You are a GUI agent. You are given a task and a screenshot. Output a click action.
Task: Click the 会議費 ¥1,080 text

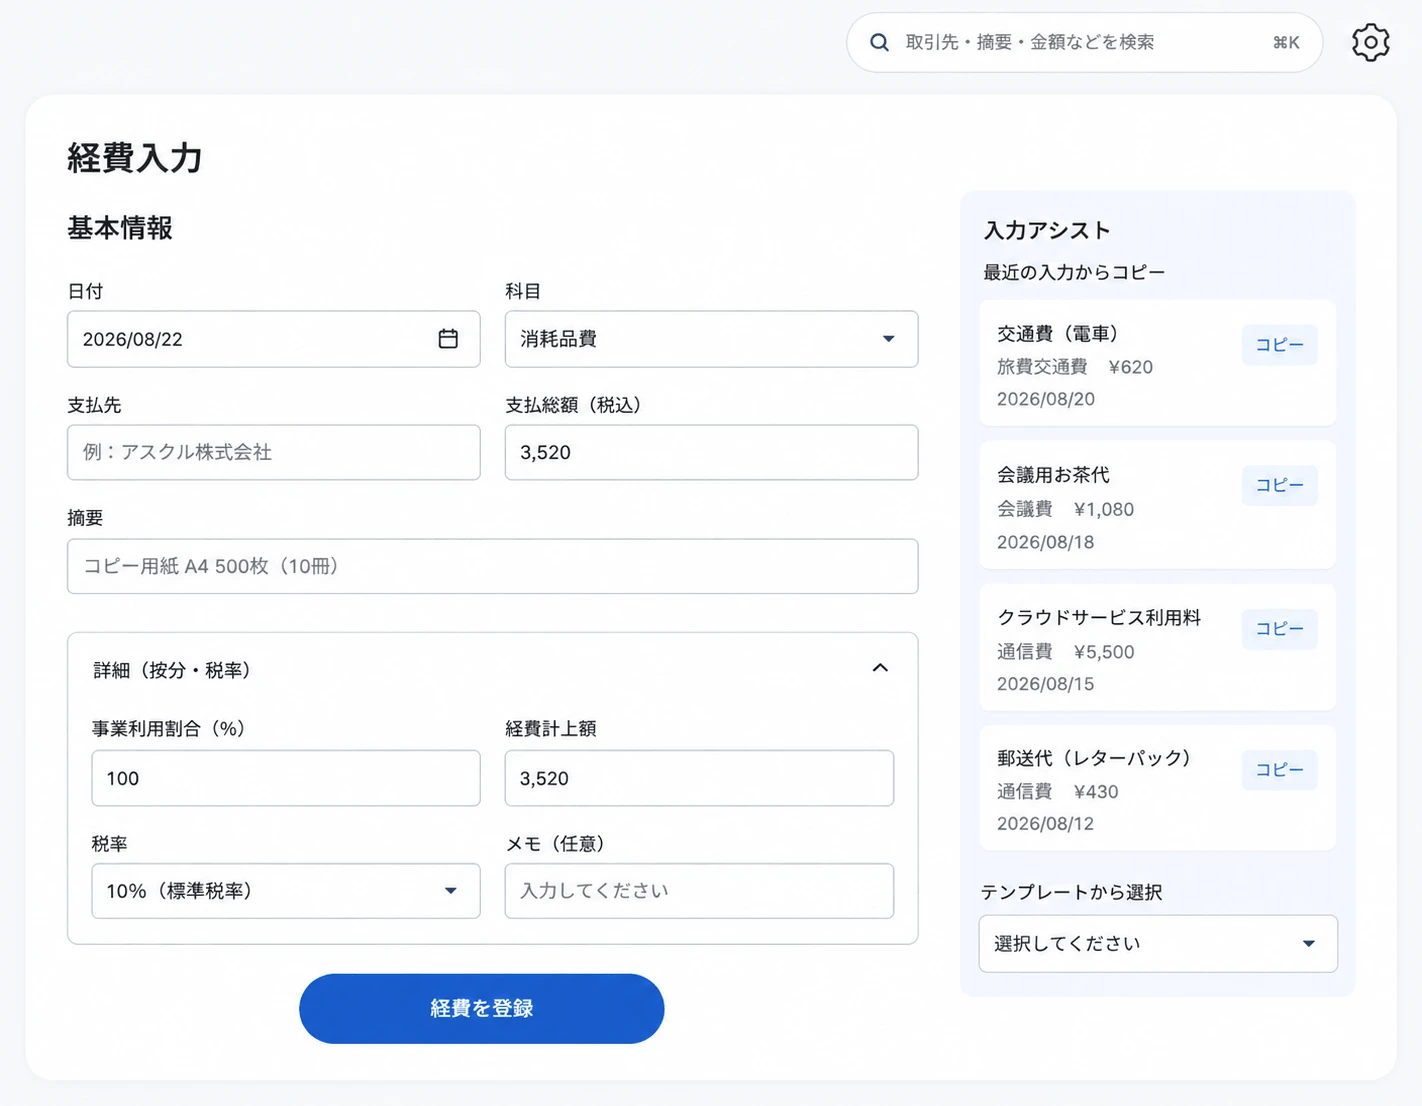[1065, 509]
